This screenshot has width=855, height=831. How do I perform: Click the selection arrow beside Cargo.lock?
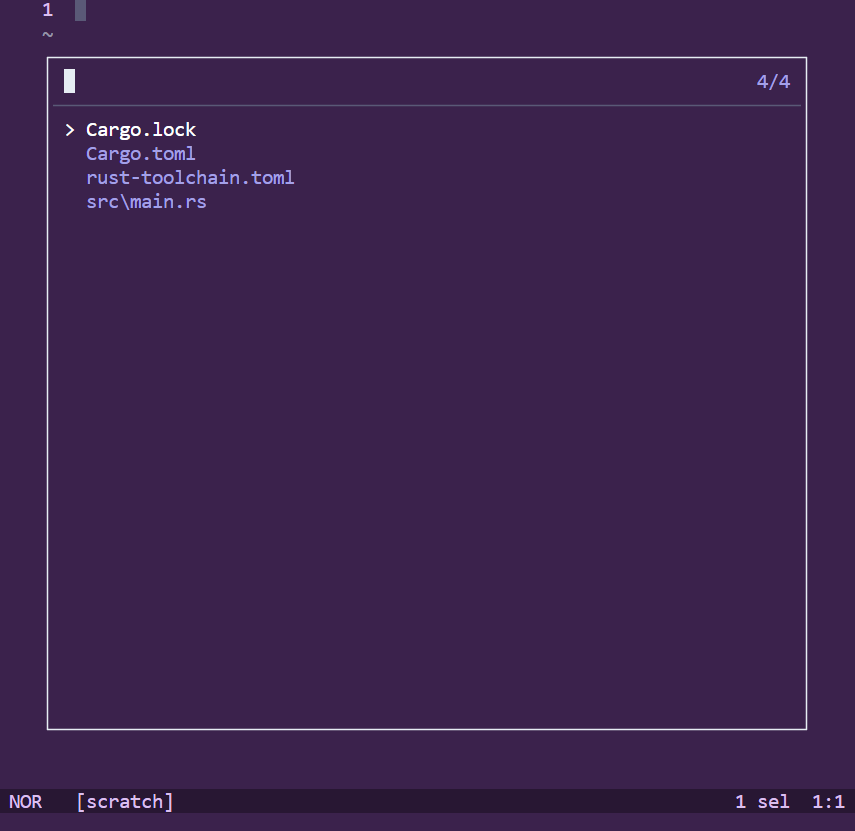70,130
